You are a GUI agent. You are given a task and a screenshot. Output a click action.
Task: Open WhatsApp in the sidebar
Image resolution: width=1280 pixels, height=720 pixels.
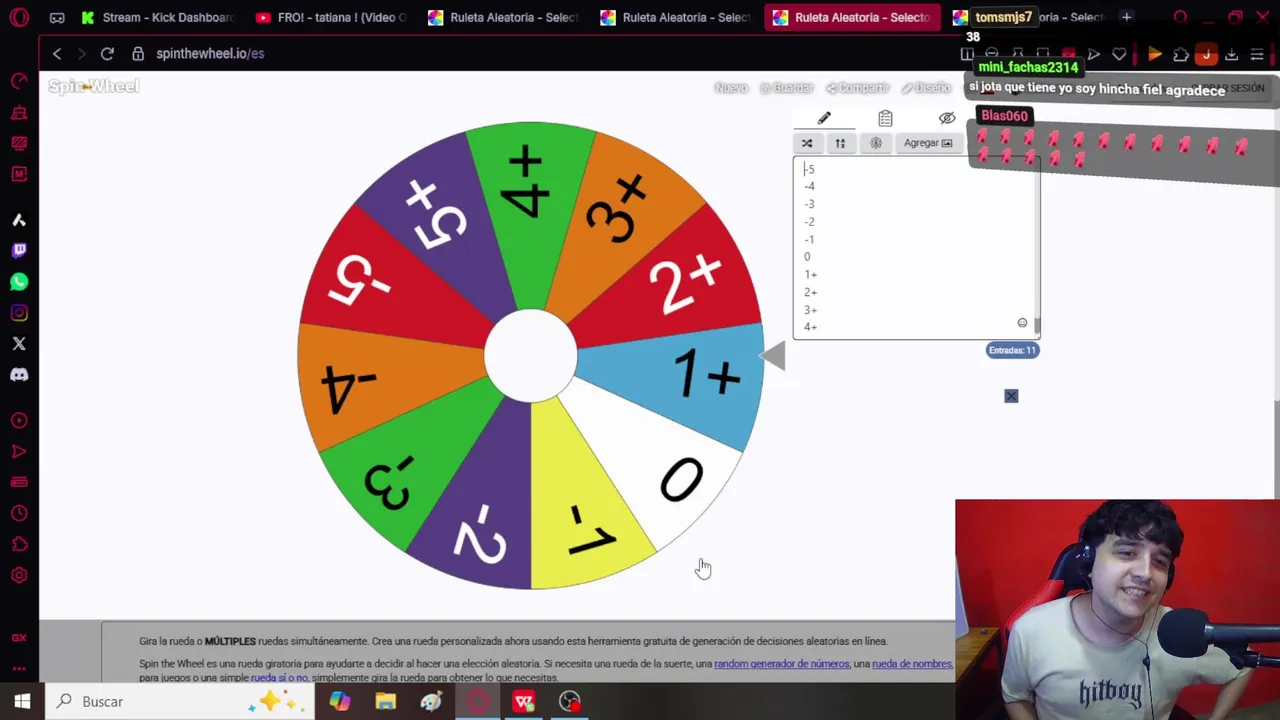(x=19, y=282)
